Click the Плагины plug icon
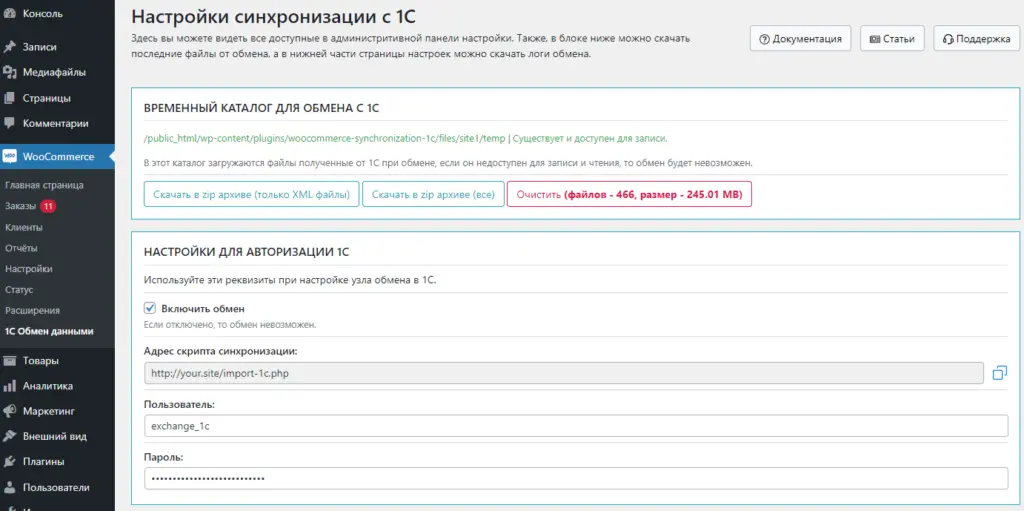This screenshot has width=1024, height=511. click(9, 462)
